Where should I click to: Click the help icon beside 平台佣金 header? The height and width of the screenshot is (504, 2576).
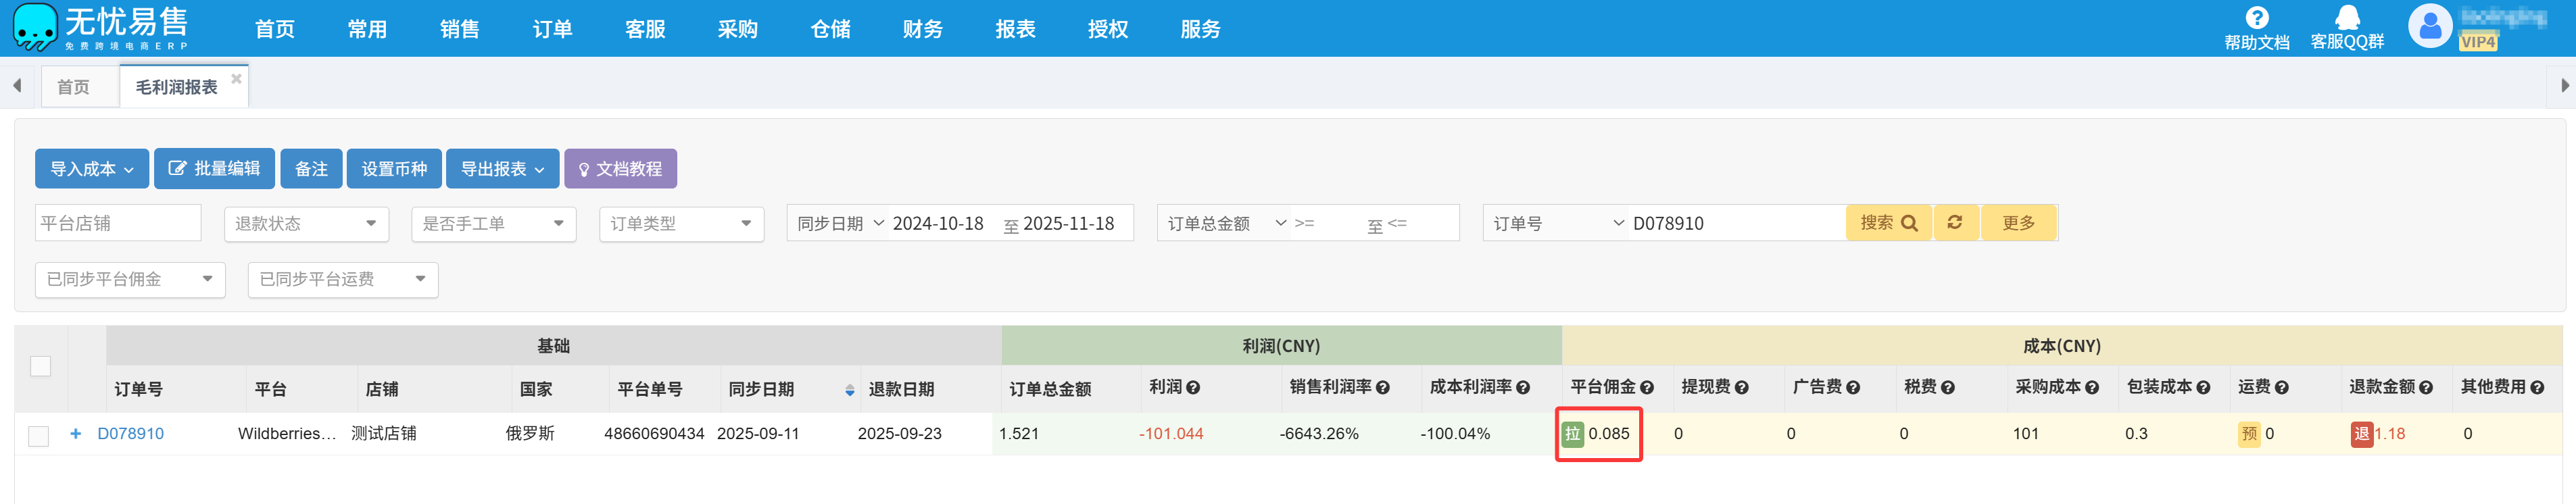click(x=1646, y=388)
